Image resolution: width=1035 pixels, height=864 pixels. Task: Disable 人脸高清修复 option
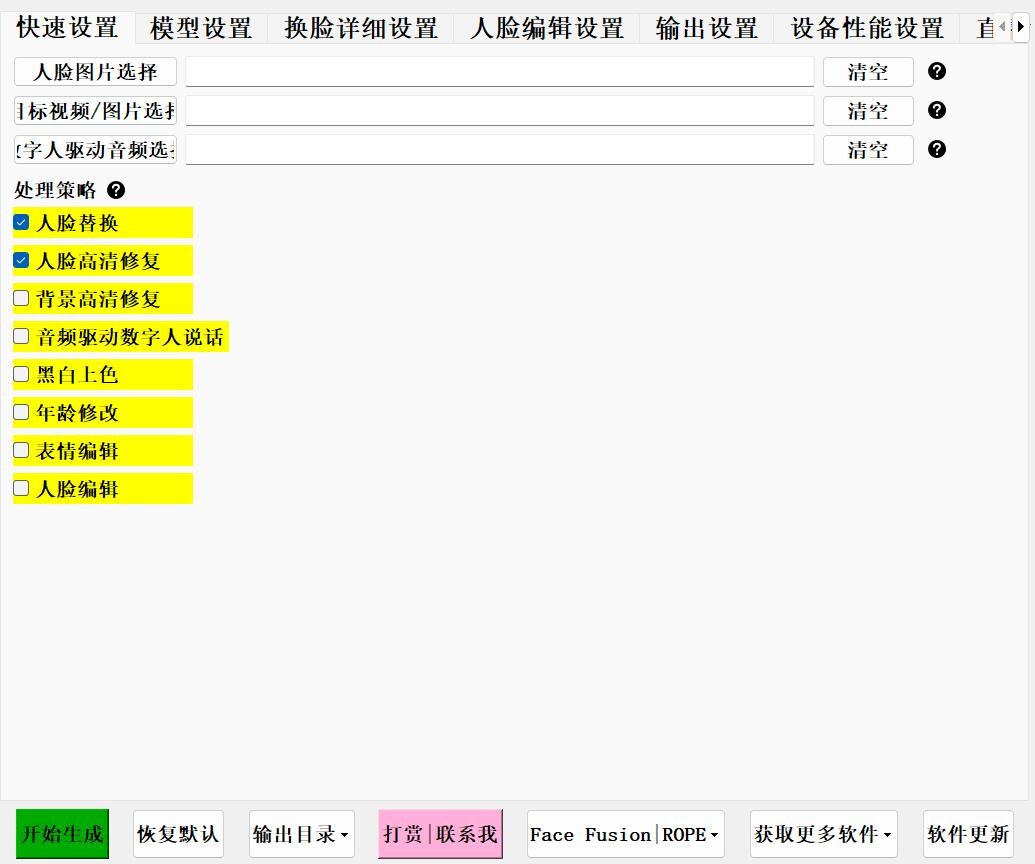(21, 260)
